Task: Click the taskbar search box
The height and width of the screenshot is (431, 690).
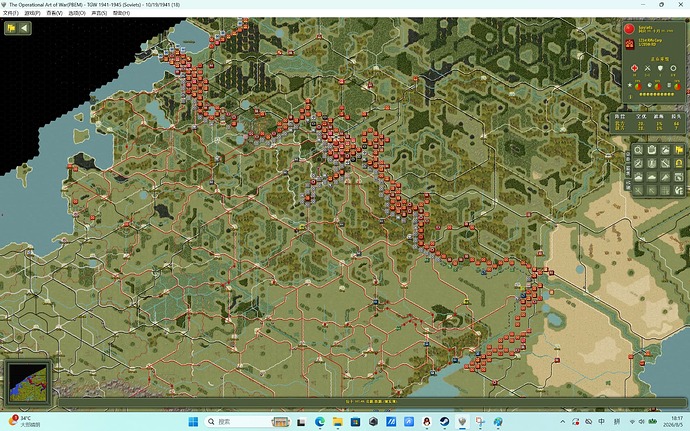Action: [247, 422]
